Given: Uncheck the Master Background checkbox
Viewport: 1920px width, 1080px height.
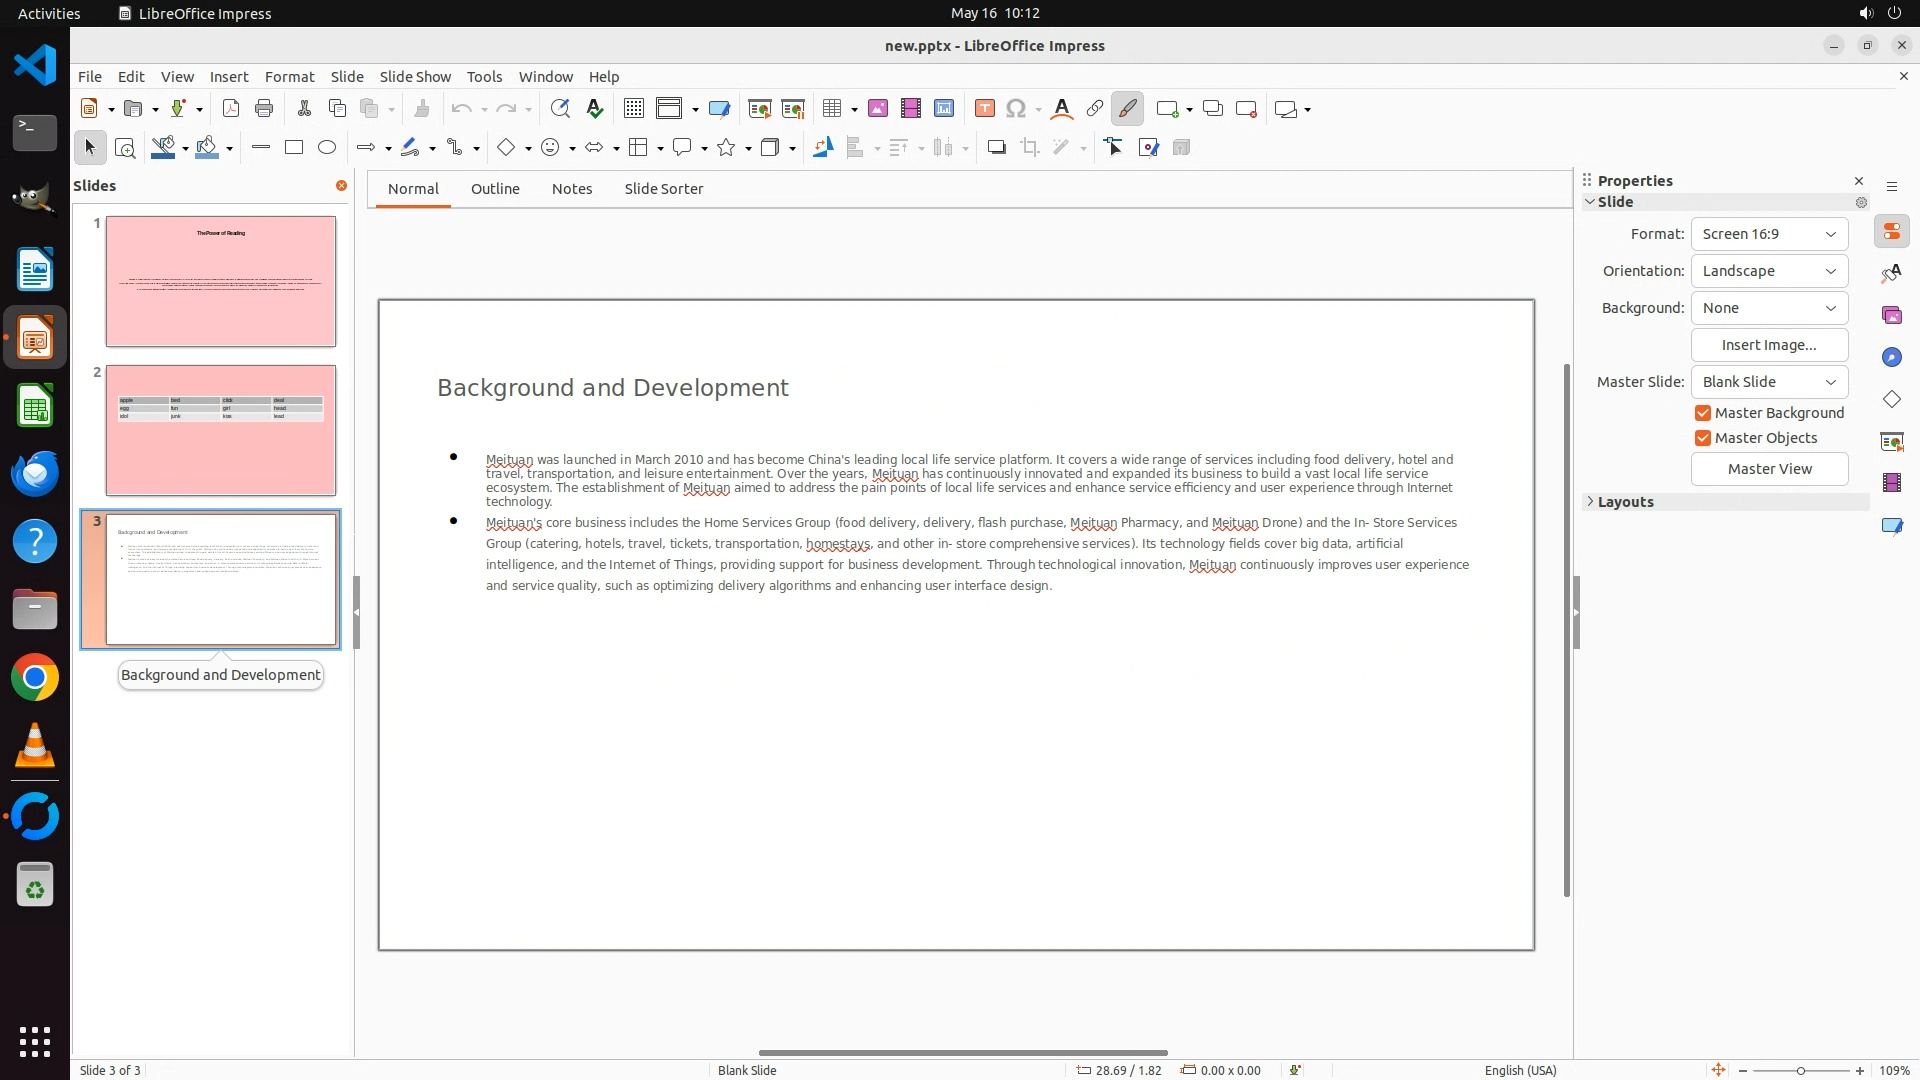Looking at the screenshot, I should [x=1703, y=413].
